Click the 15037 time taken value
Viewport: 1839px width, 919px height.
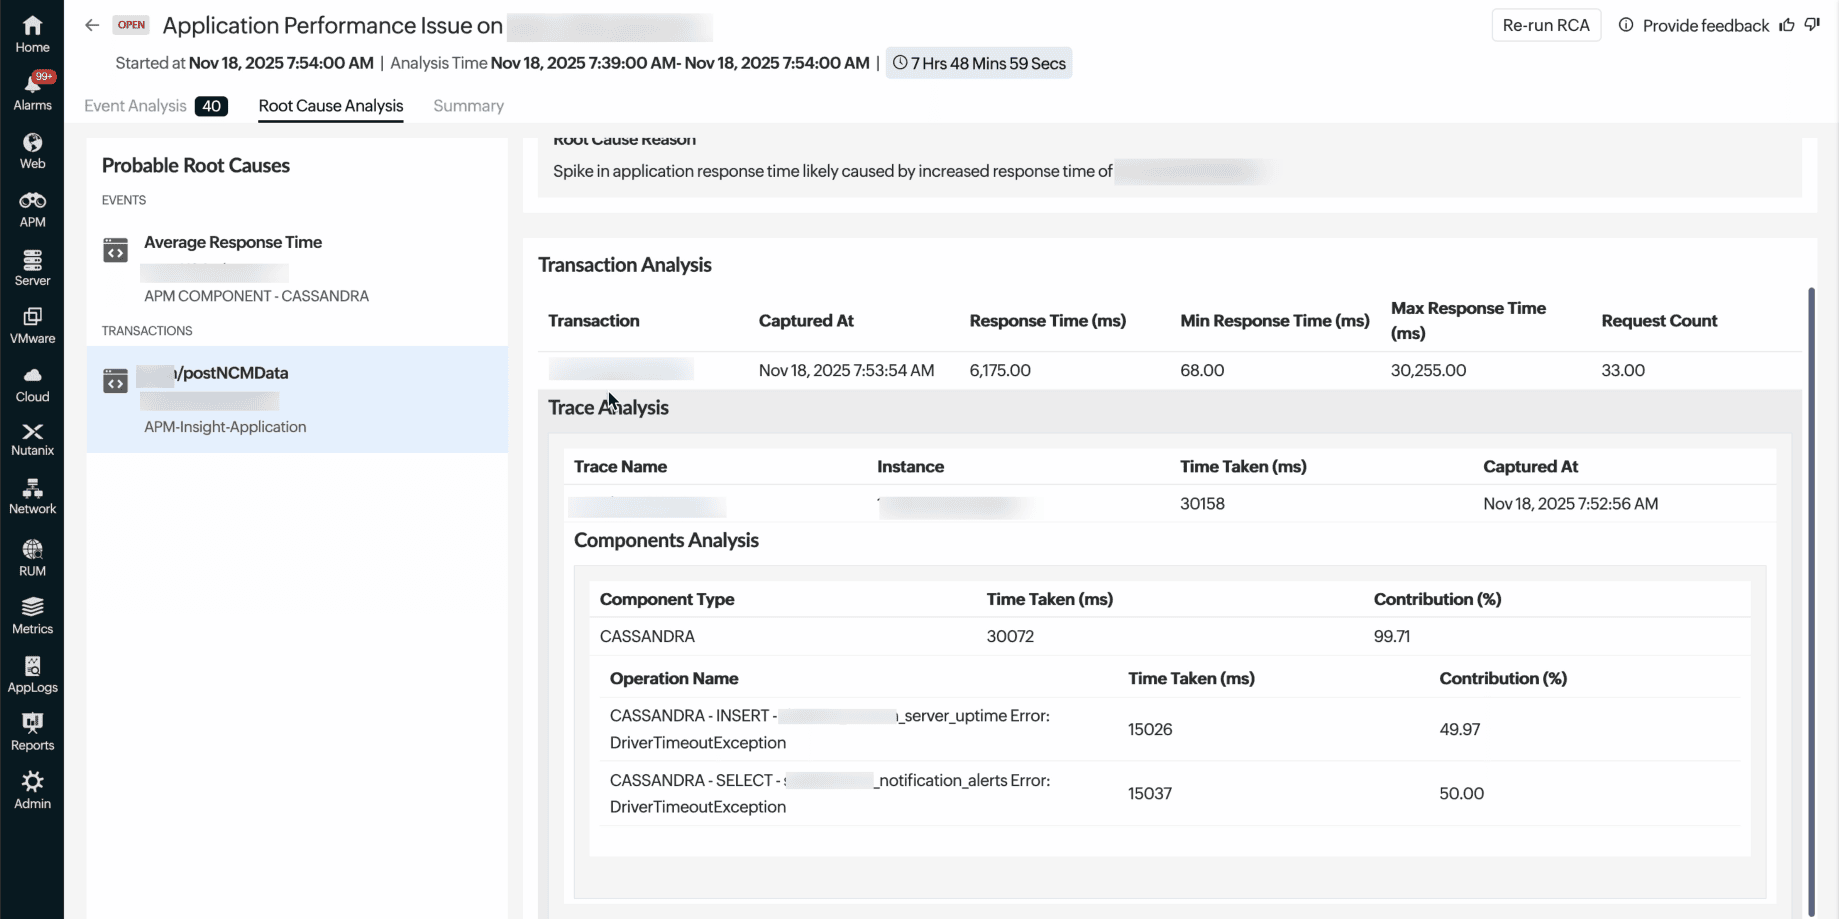pos(1150,793)
